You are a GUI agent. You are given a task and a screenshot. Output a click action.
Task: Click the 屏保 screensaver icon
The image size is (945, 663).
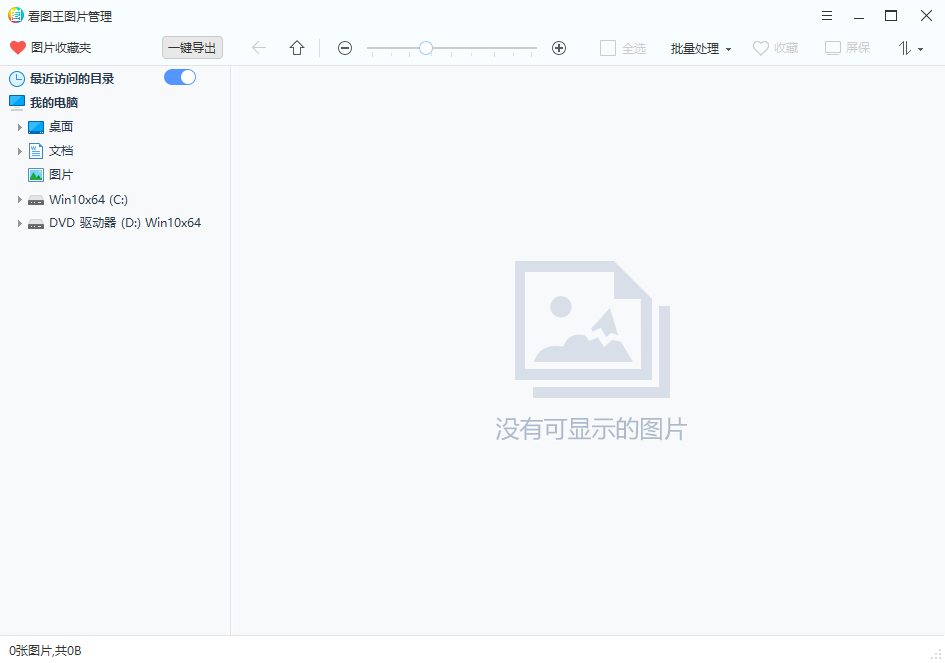[x=832, y=47]
